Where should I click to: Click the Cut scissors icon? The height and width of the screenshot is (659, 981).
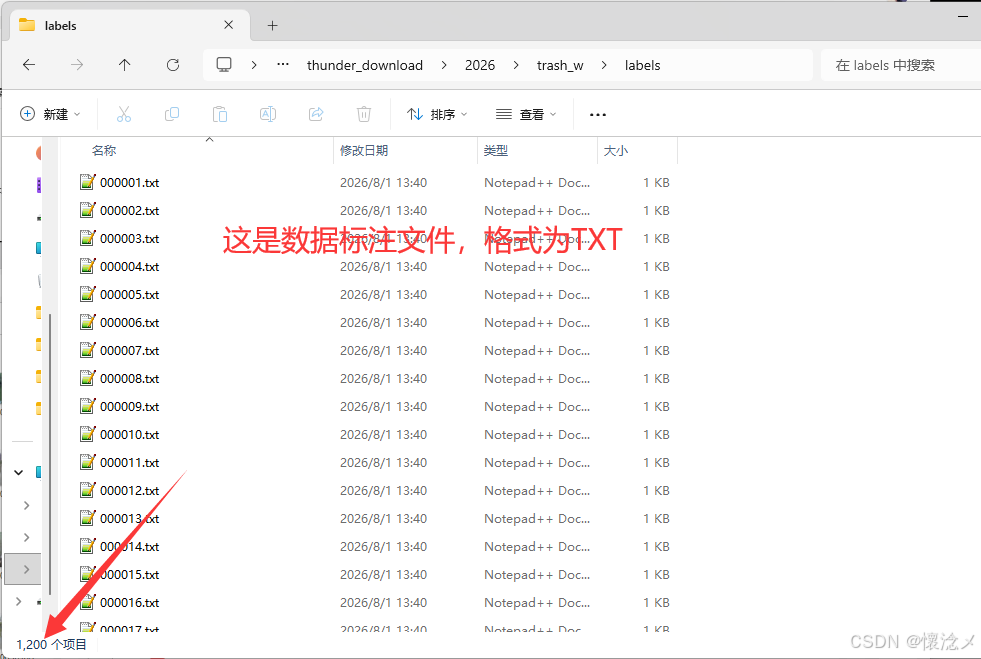124,114
